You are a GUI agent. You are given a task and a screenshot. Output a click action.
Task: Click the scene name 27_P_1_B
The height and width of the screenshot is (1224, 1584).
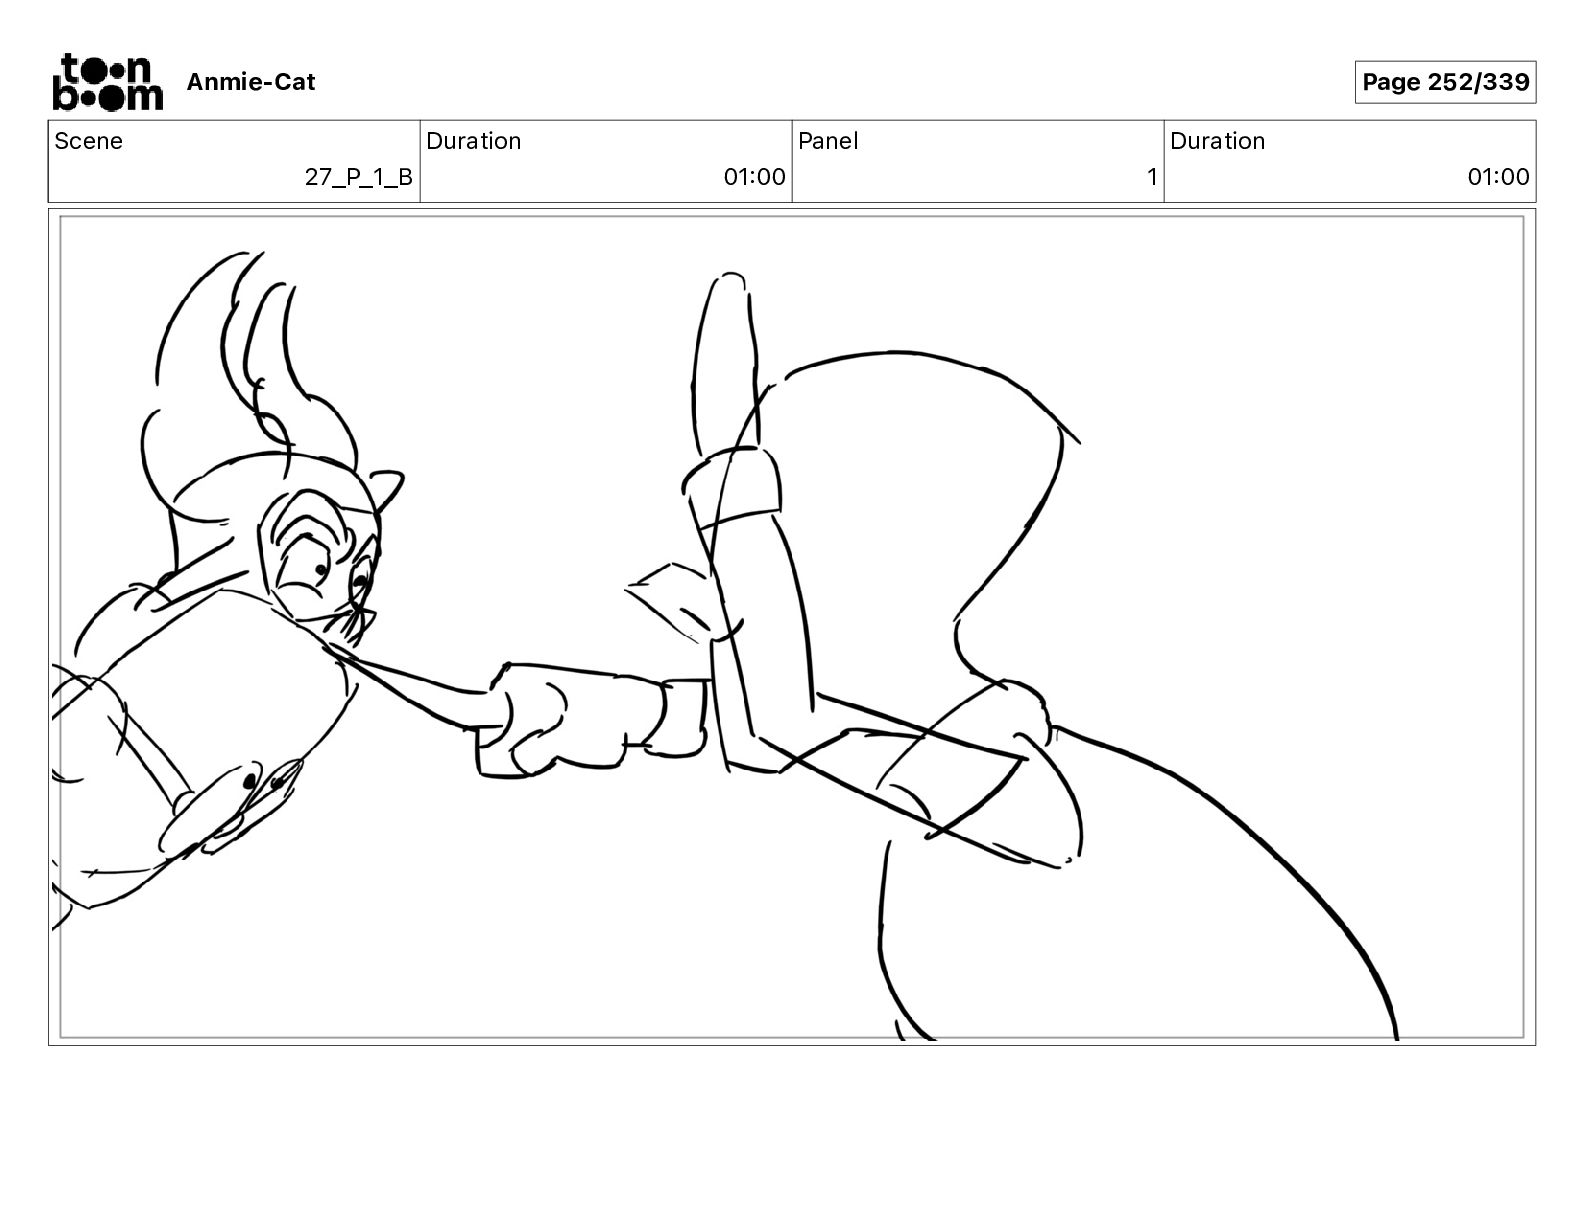tap(359, 177)
